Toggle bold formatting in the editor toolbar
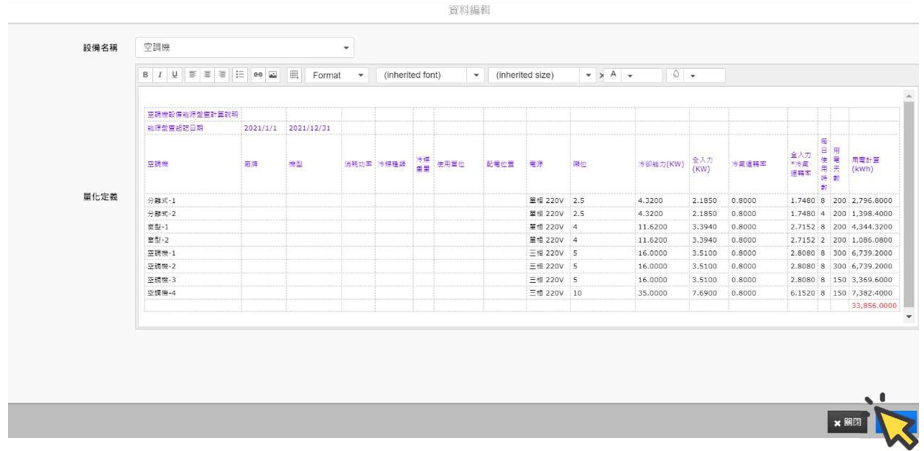 (145, 75)
